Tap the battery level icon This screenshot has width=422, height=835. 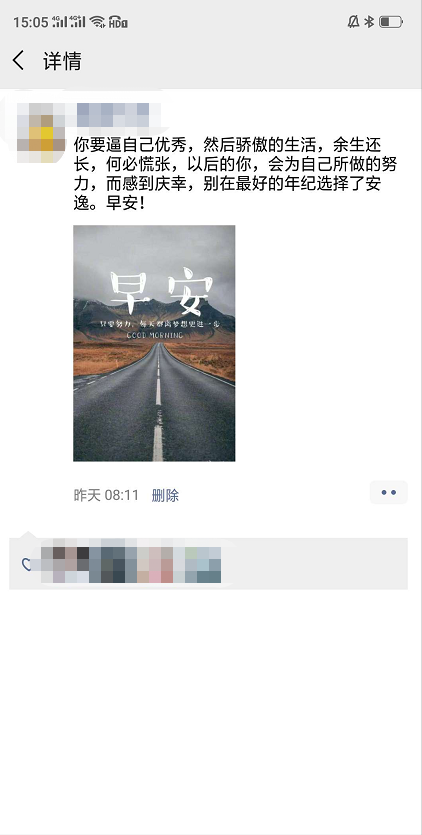(391, 22)
